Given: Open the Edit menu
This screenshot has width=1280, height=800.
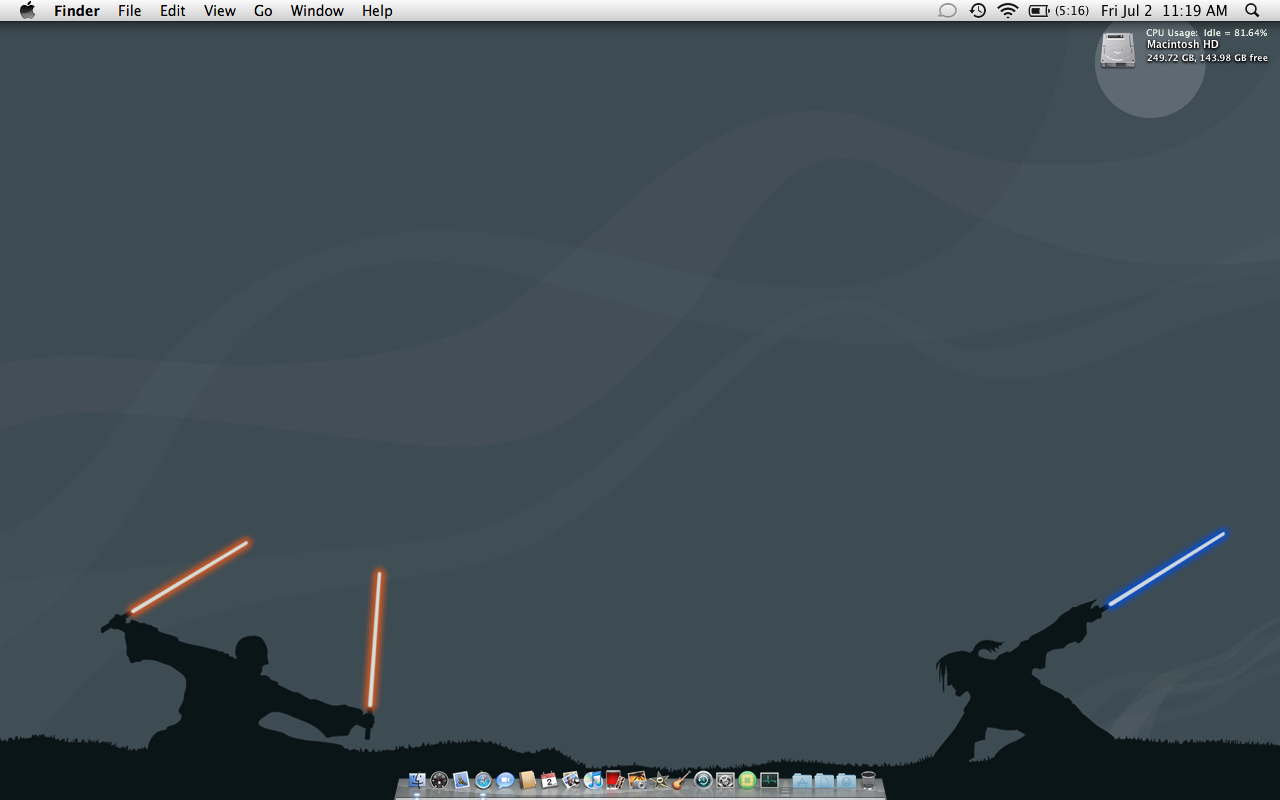Looking at the screenshot, I should tap(173, 11).
